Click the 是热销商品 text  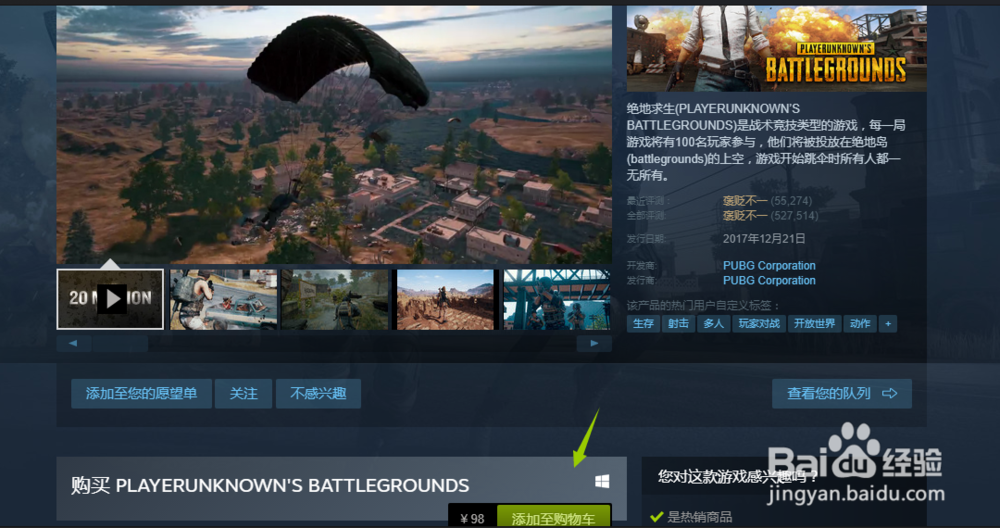[700, 517]
